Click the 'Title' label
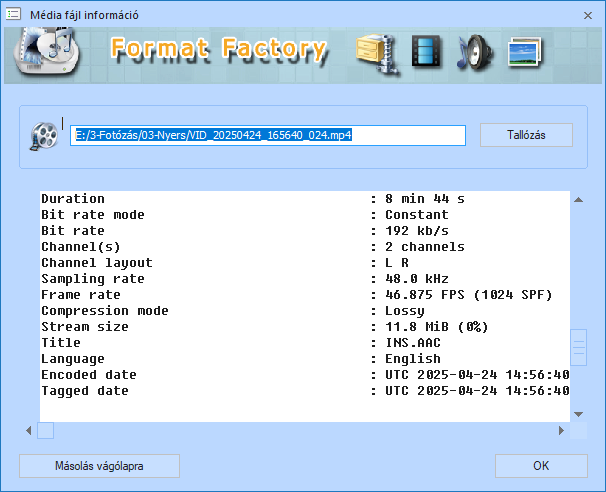 coord(61,342)
